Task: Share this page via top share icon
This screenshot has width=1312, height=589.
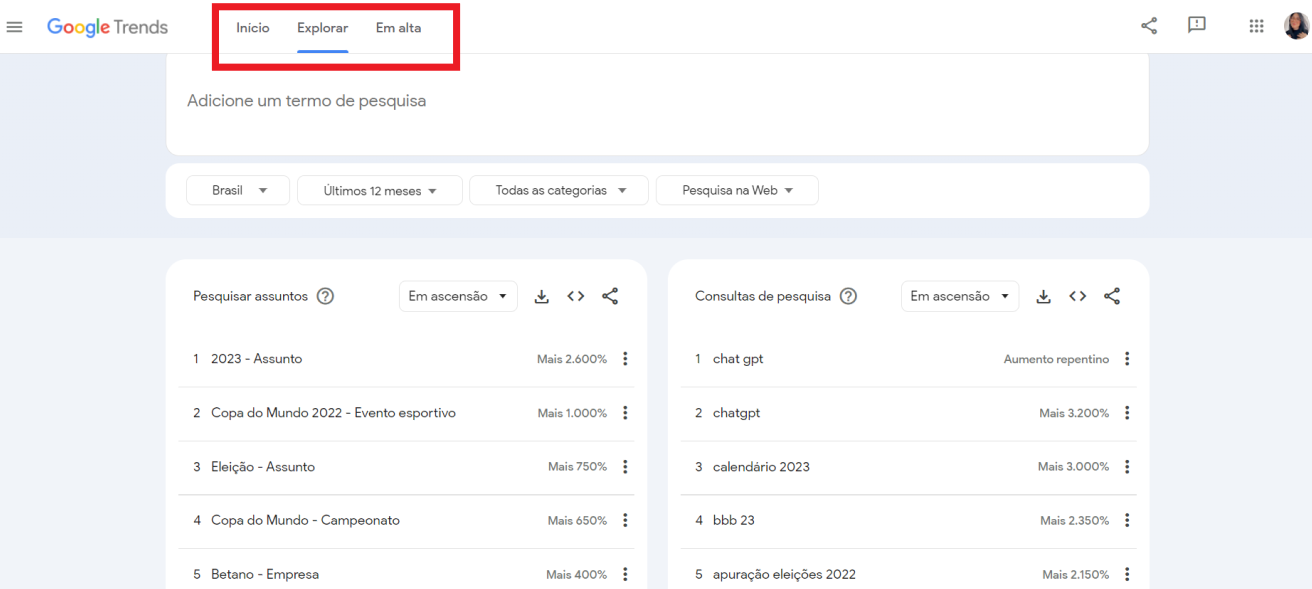Action: click(x=1149, y=26)
